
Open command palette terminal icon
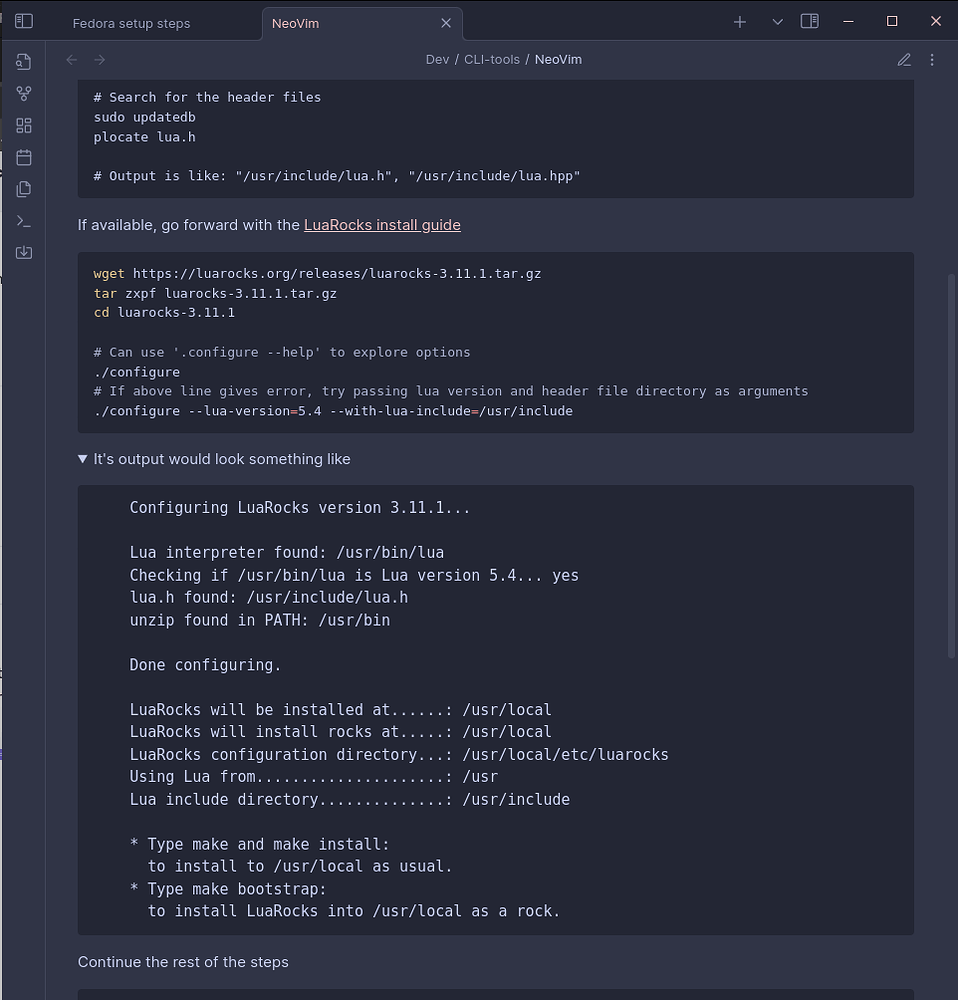(x=24, y=221)
